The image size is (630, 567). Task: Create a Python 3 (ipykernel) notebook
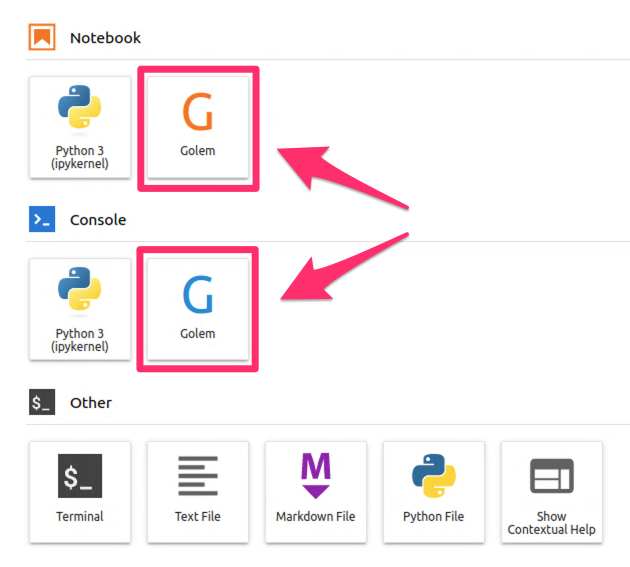click(x=80, y=127)
